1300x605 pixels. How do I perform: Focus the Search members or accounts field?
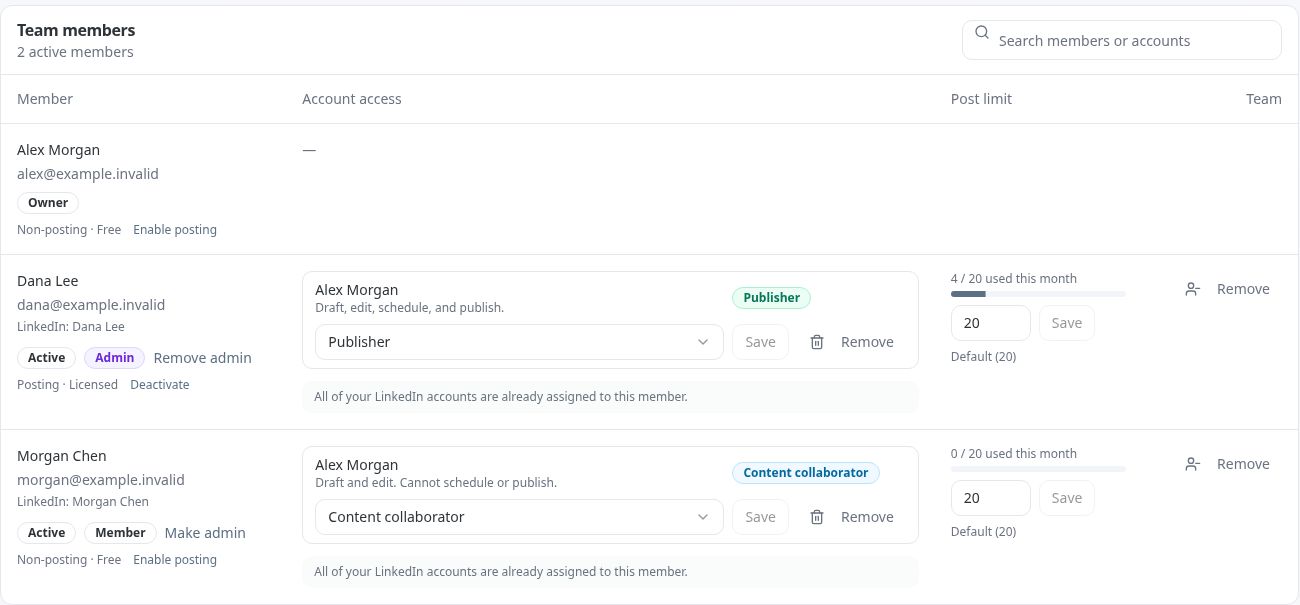click(1121, 40)
